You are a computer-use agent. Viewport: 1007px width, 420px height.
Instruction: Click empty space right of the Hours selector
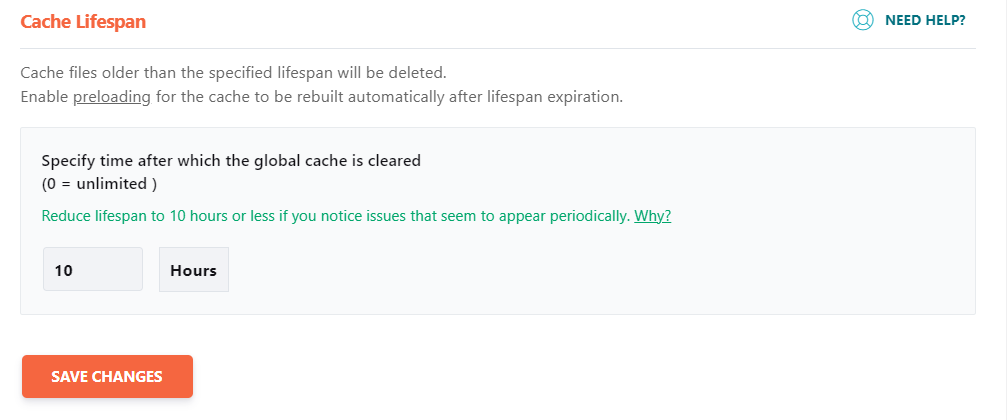(x=578, y=270)
